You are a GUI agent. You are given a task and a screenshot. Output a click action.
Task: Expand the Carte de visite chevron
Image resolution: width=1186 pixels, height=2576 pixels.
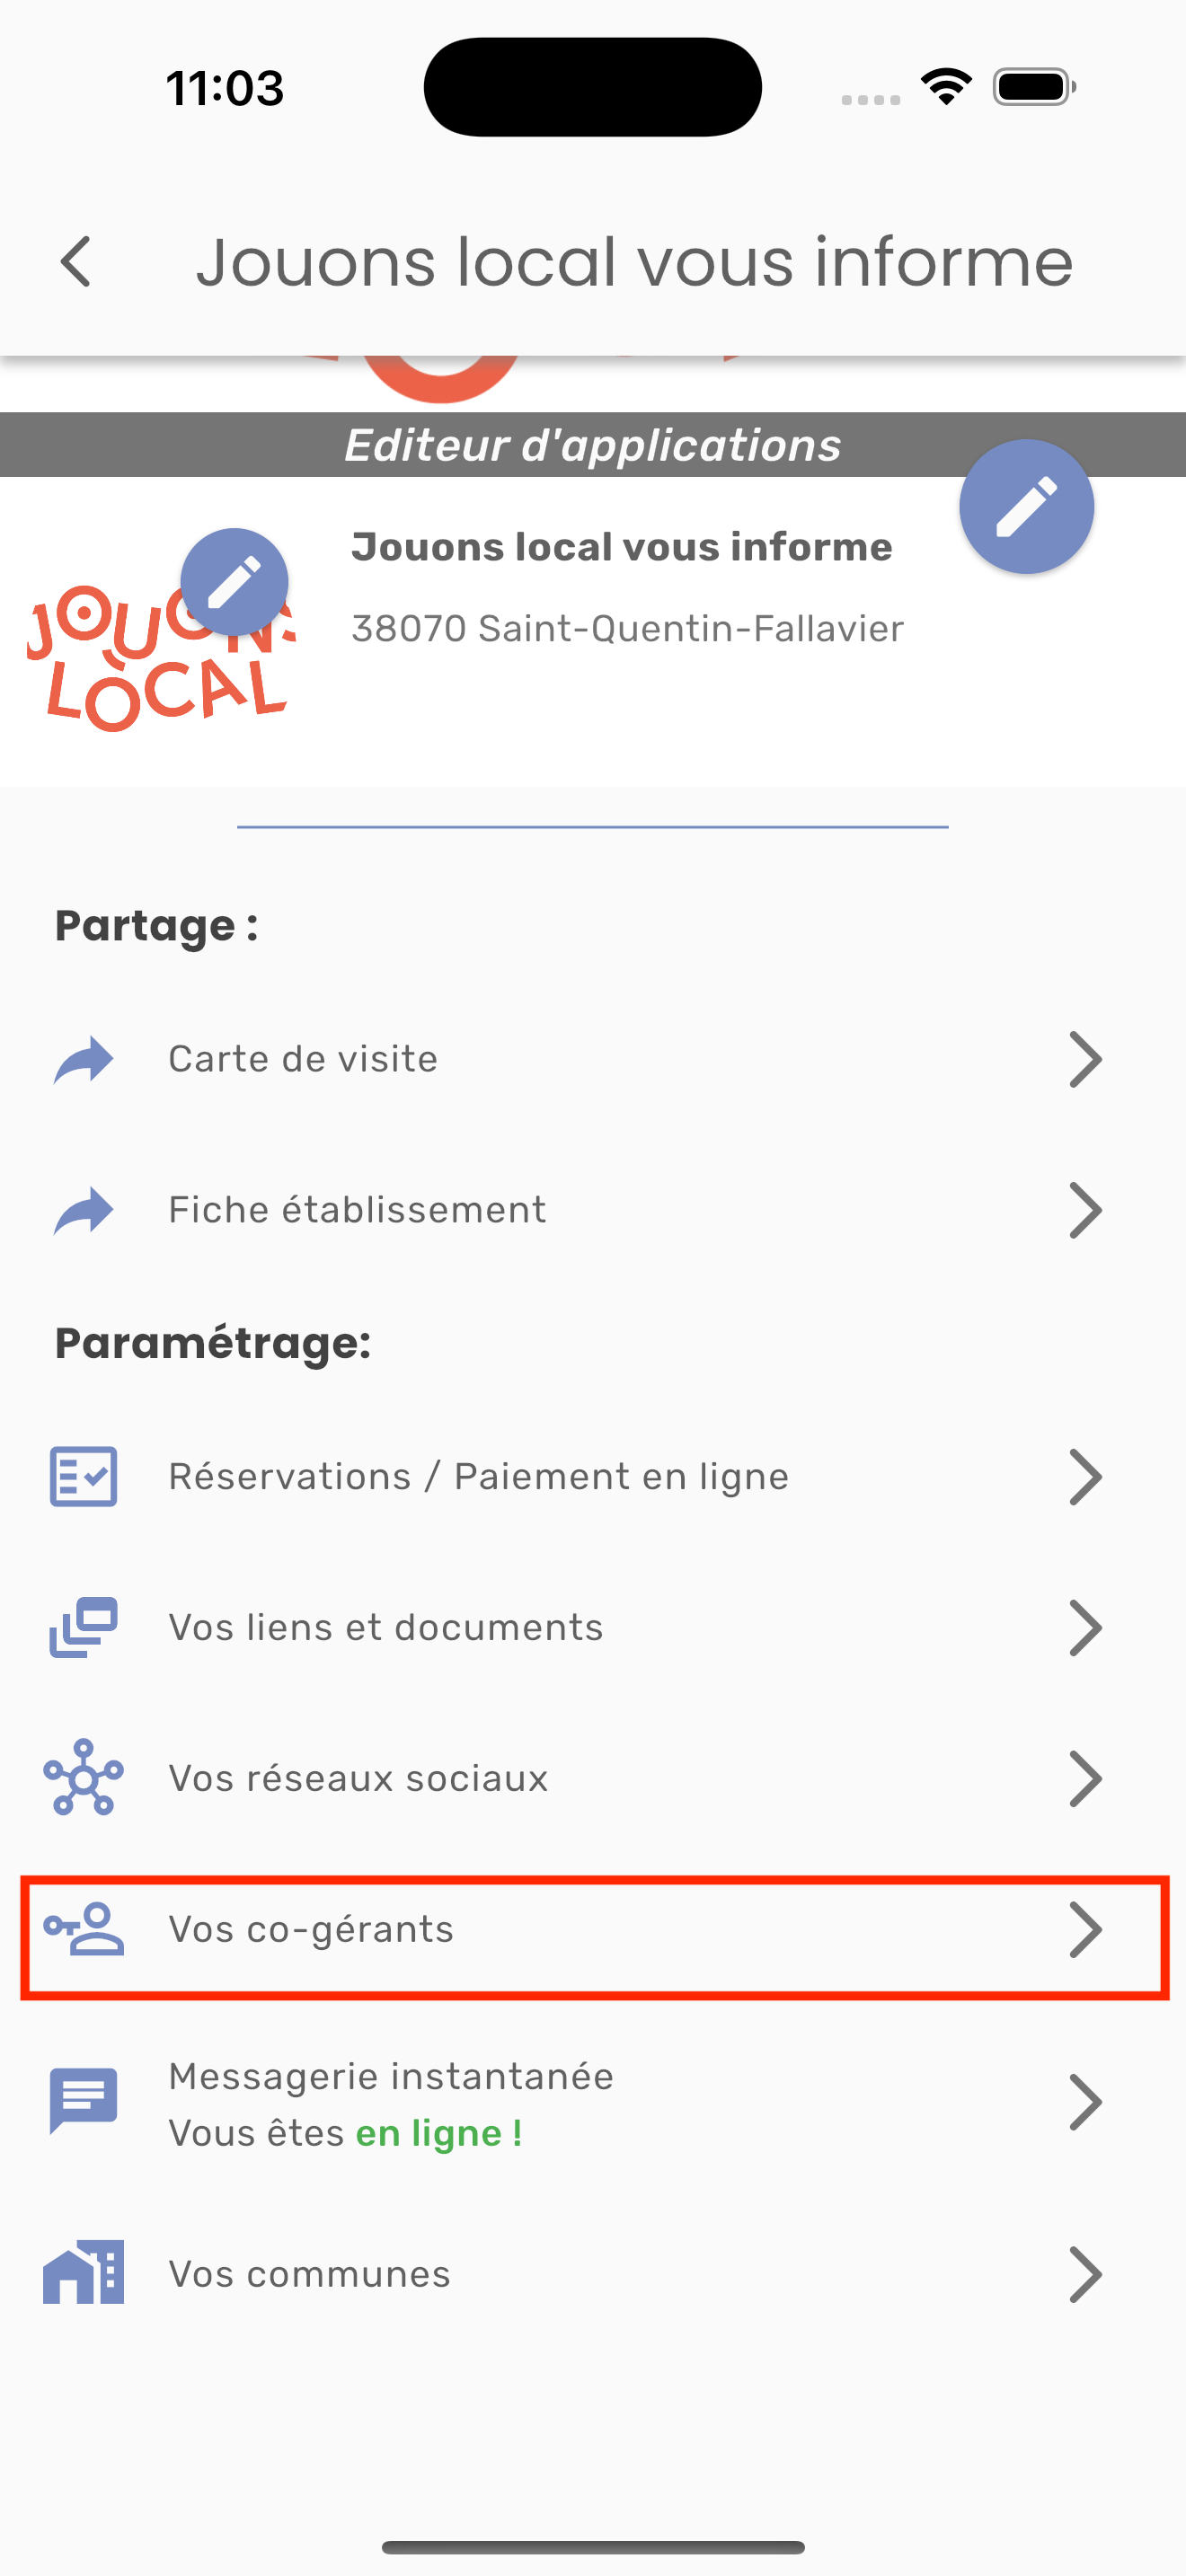(x=1085, y=1059)
